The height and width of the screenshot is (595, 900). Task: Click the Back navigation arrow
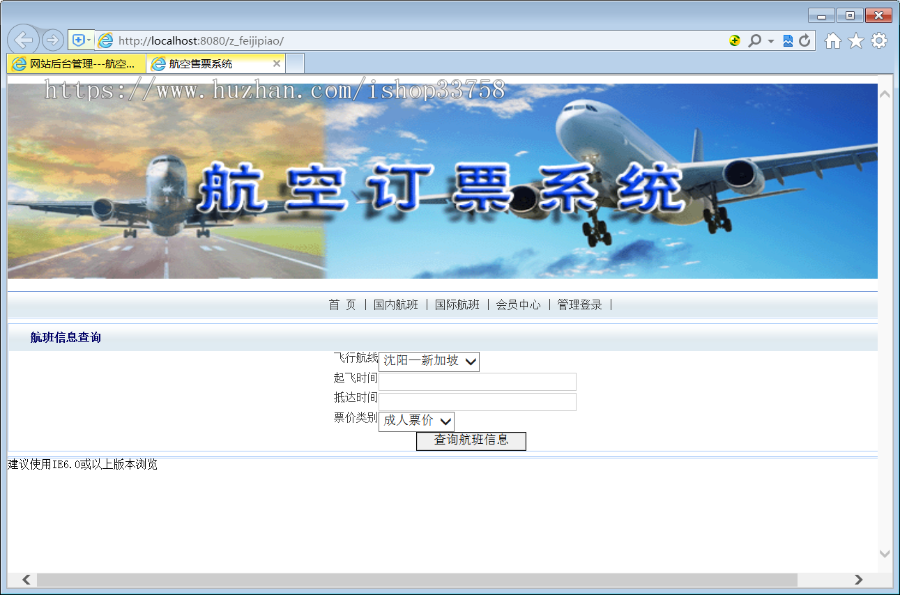click(24, 39)
